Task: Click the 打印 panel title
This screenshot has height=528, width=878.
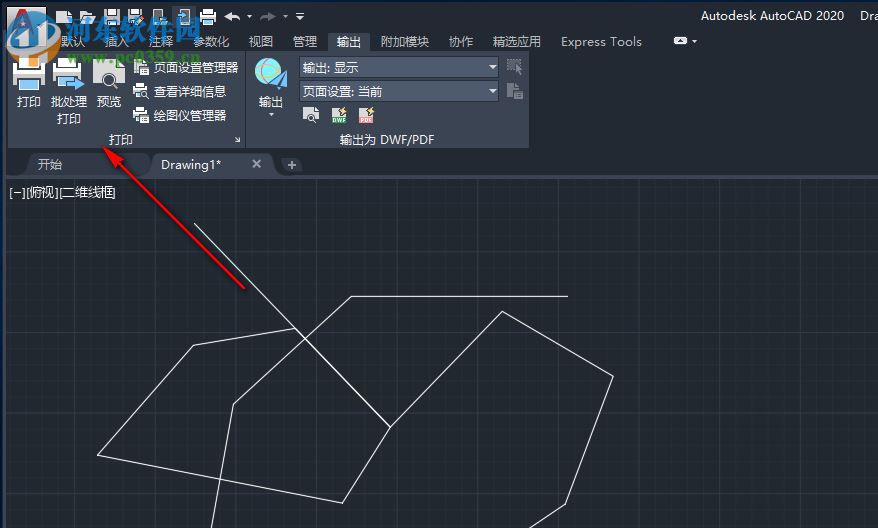Action: point(121,139)
